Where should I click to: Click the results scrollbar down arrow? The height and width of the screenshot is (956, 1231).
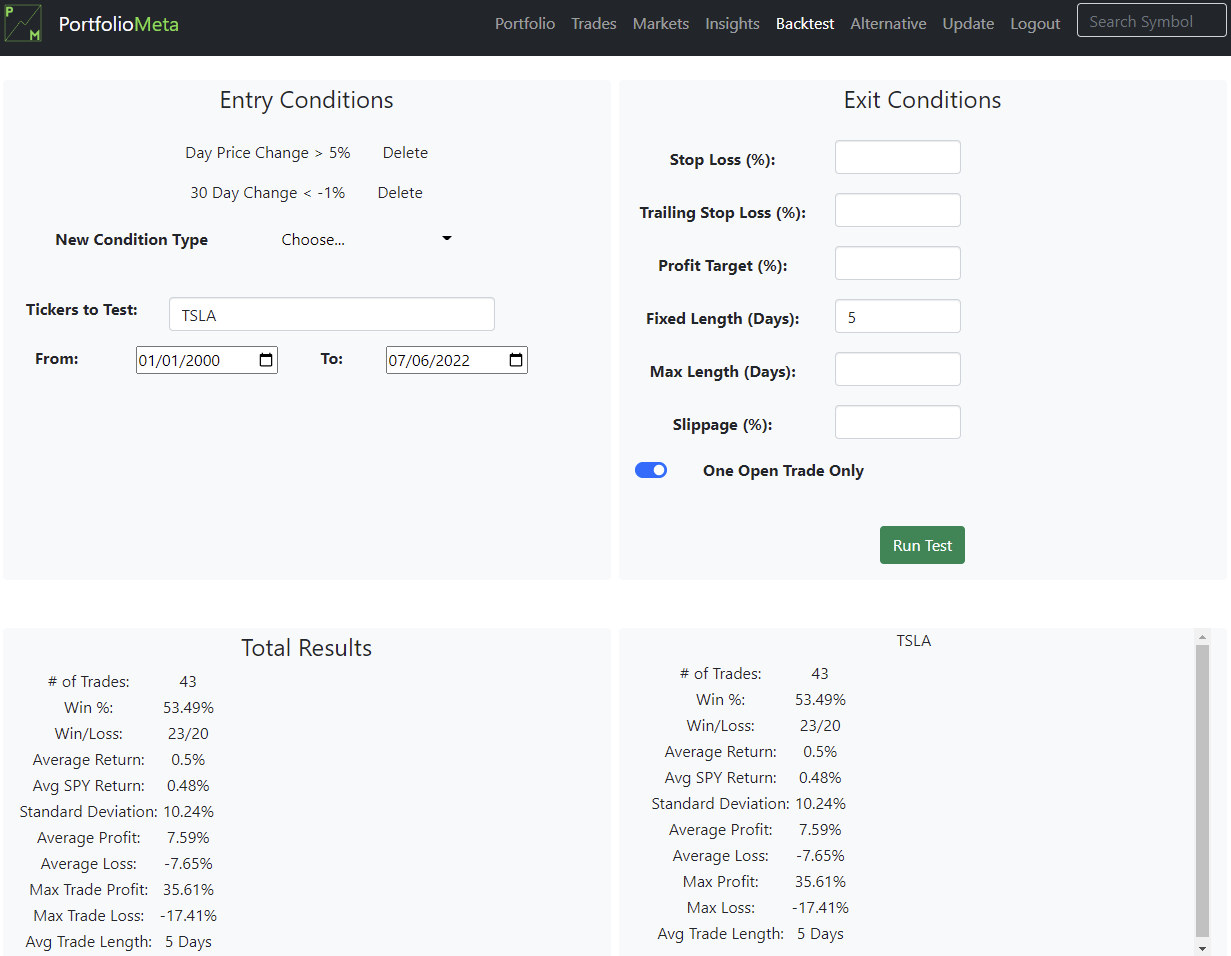(1202, 947)
